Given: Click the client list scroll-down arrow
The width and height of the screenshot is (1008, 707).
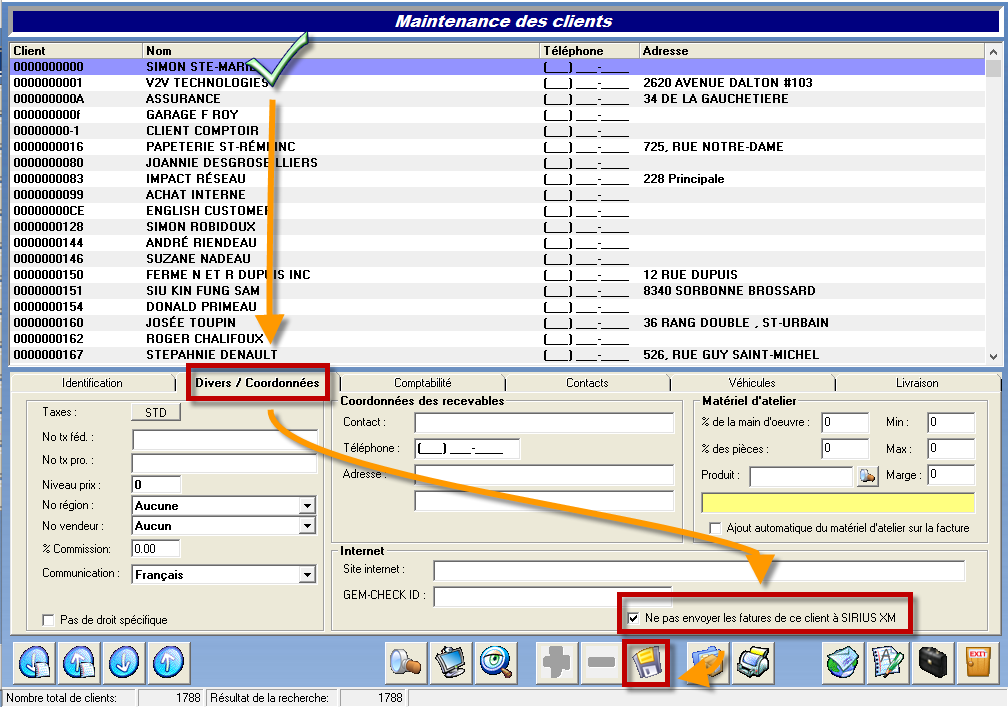Looking at the screenshot, I should [993, 356].
